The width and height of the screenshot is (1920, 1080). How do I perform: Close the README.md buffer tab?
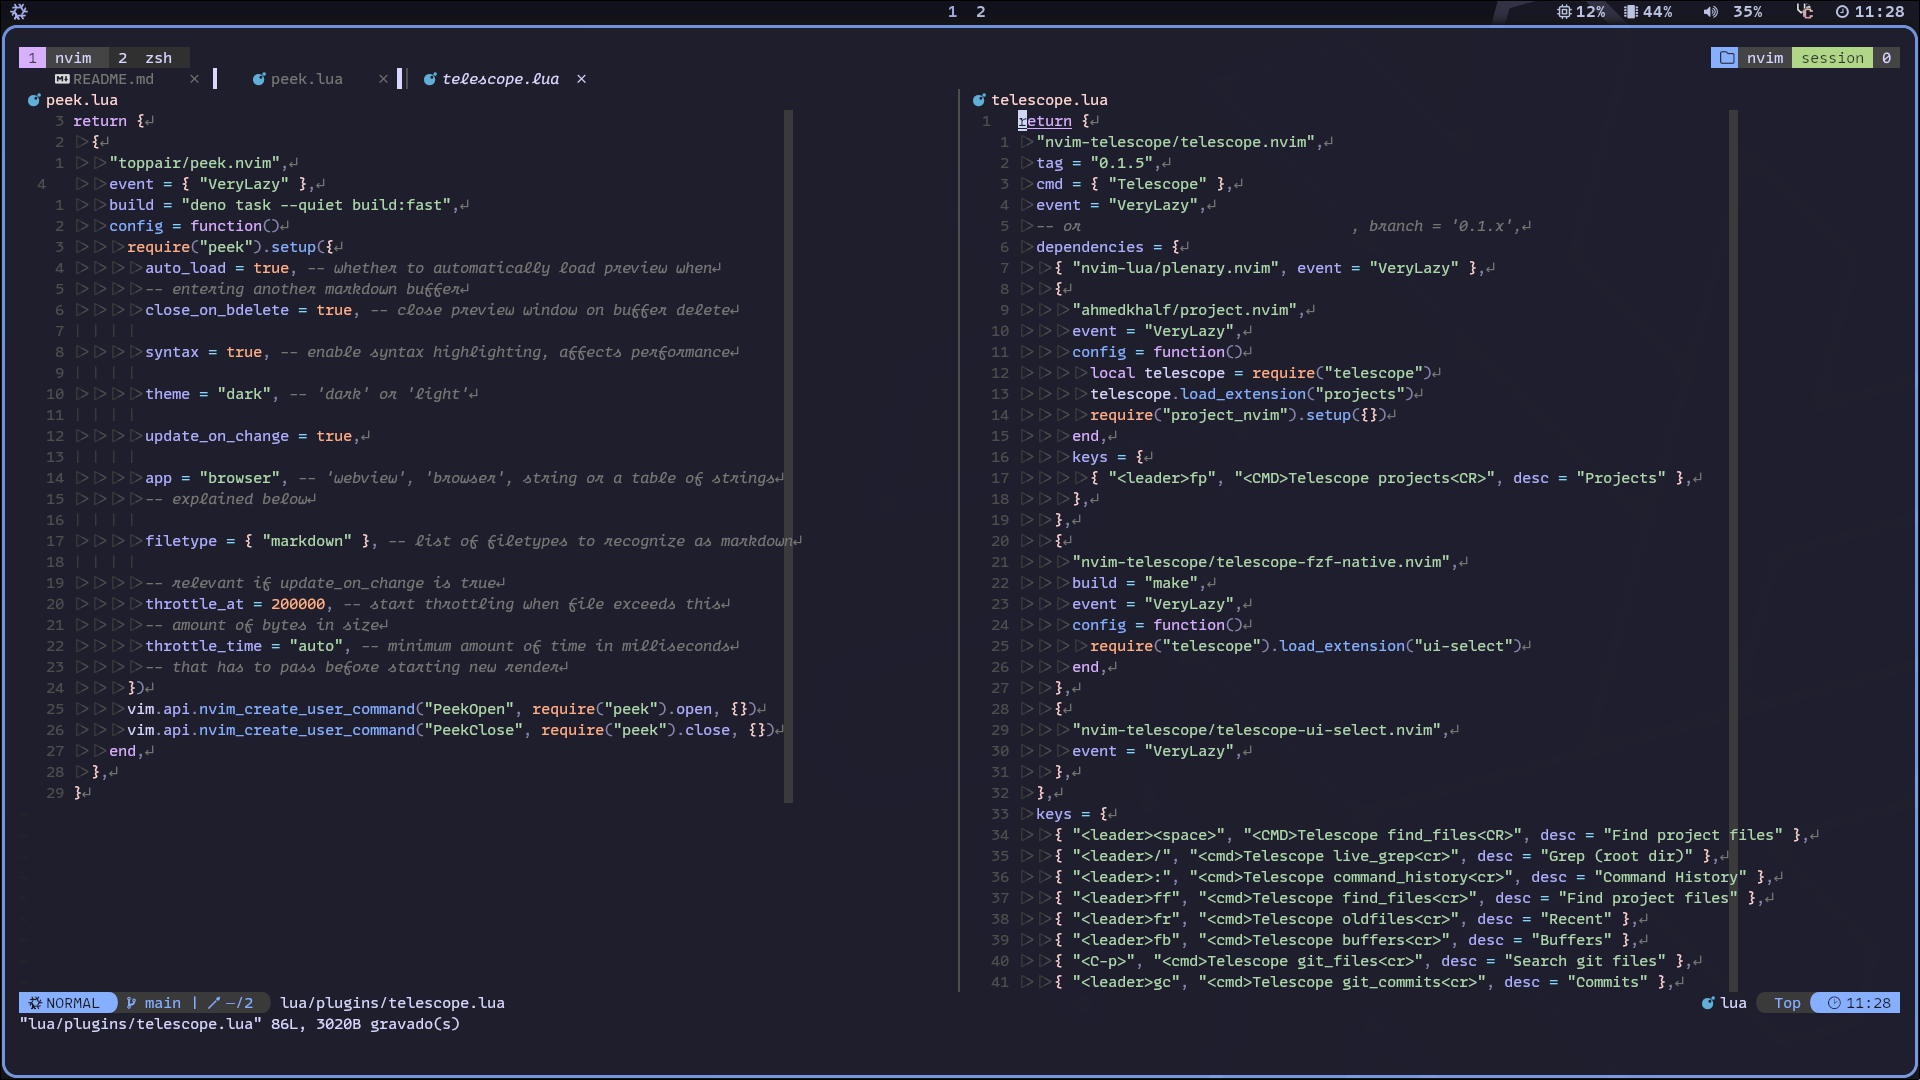194,79
